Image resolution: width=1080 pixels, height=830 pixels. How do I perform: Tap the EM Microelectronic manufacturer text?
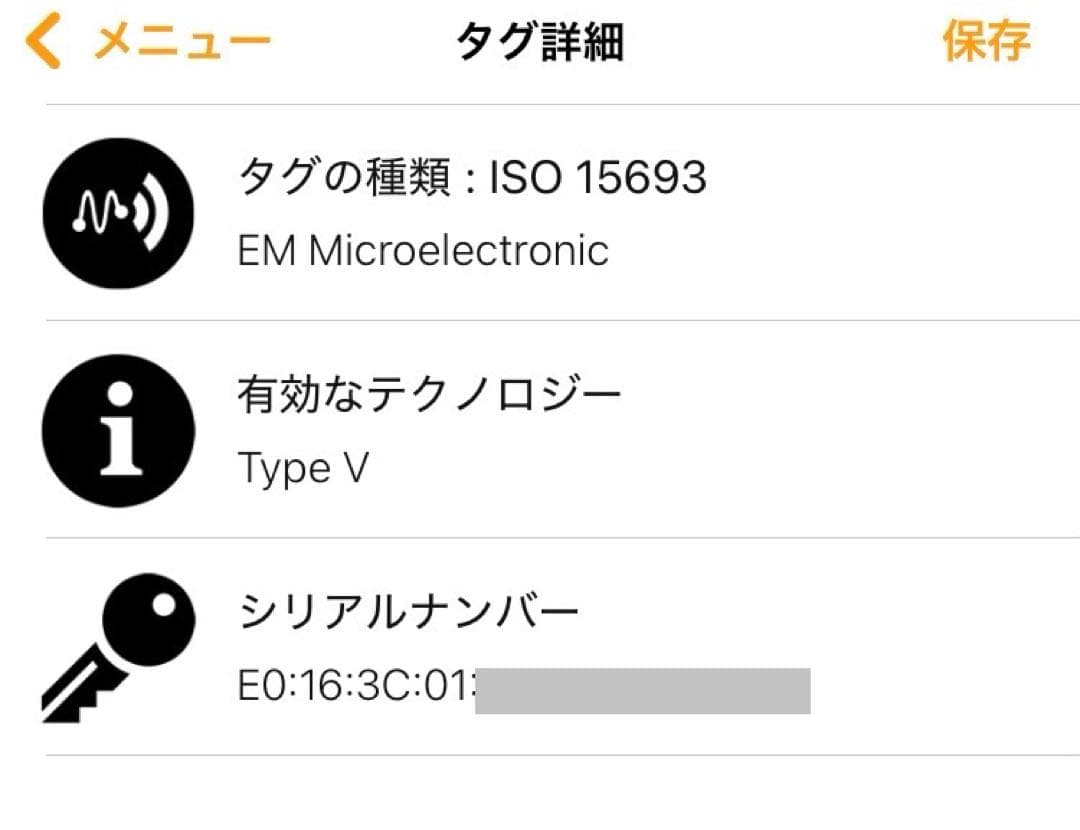coord(423,250)
